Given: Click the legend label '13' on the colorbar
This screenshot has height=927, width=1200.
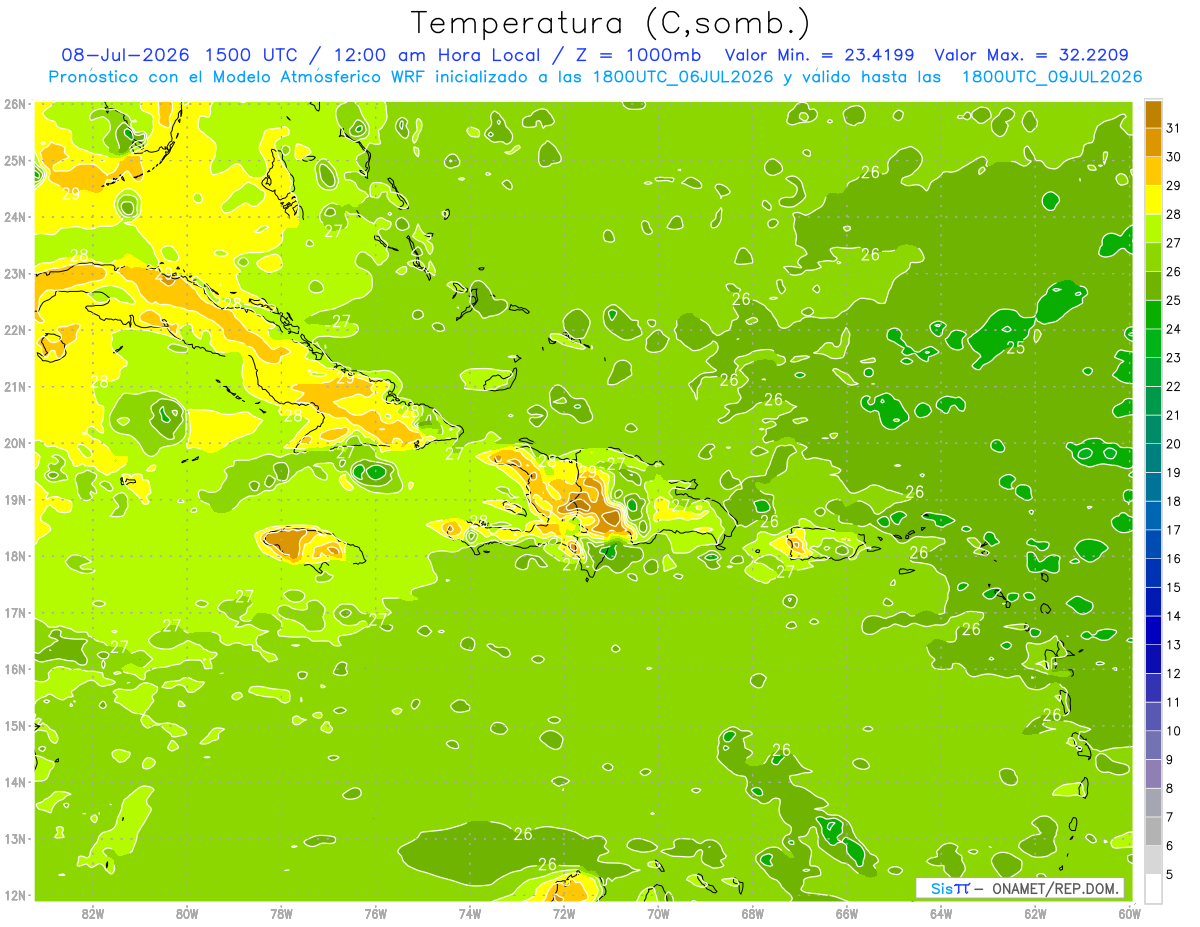Looking at the screenshot, I should (x=1173, y=645).
